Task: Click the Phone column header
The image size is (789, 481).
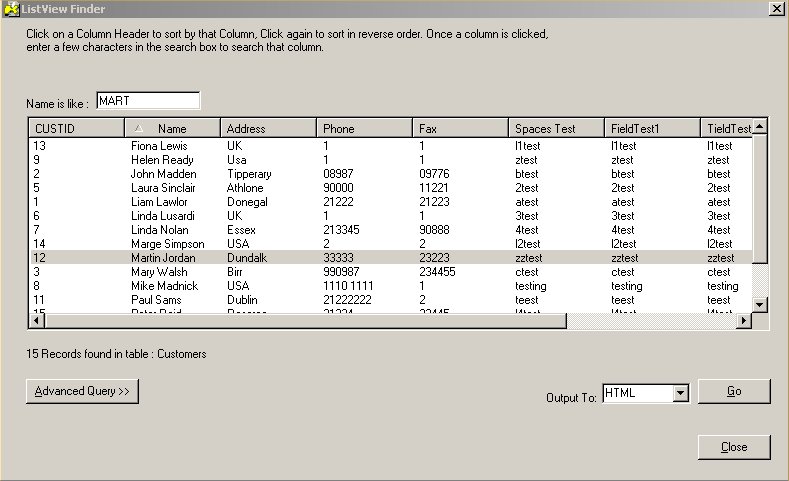Action: click(x=364, y=128)
